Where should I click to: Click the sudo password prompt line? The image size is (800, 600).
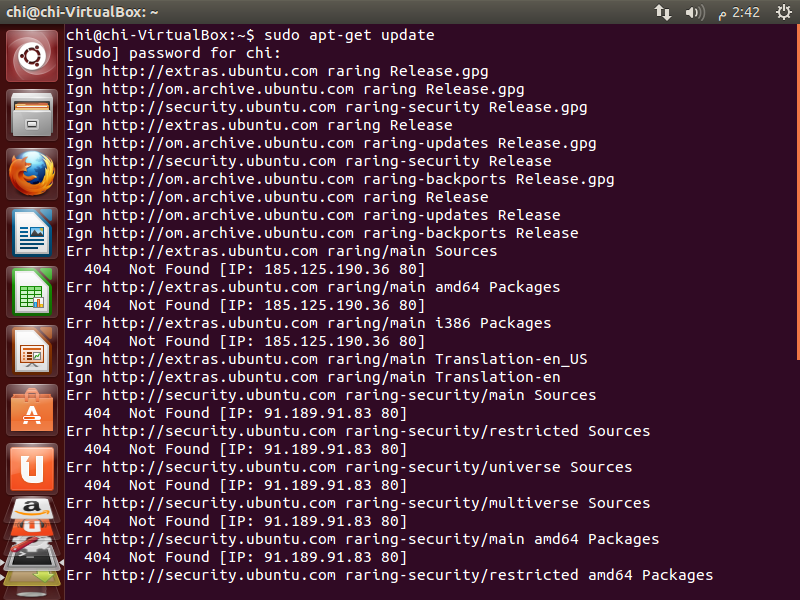tap(174, 53)
